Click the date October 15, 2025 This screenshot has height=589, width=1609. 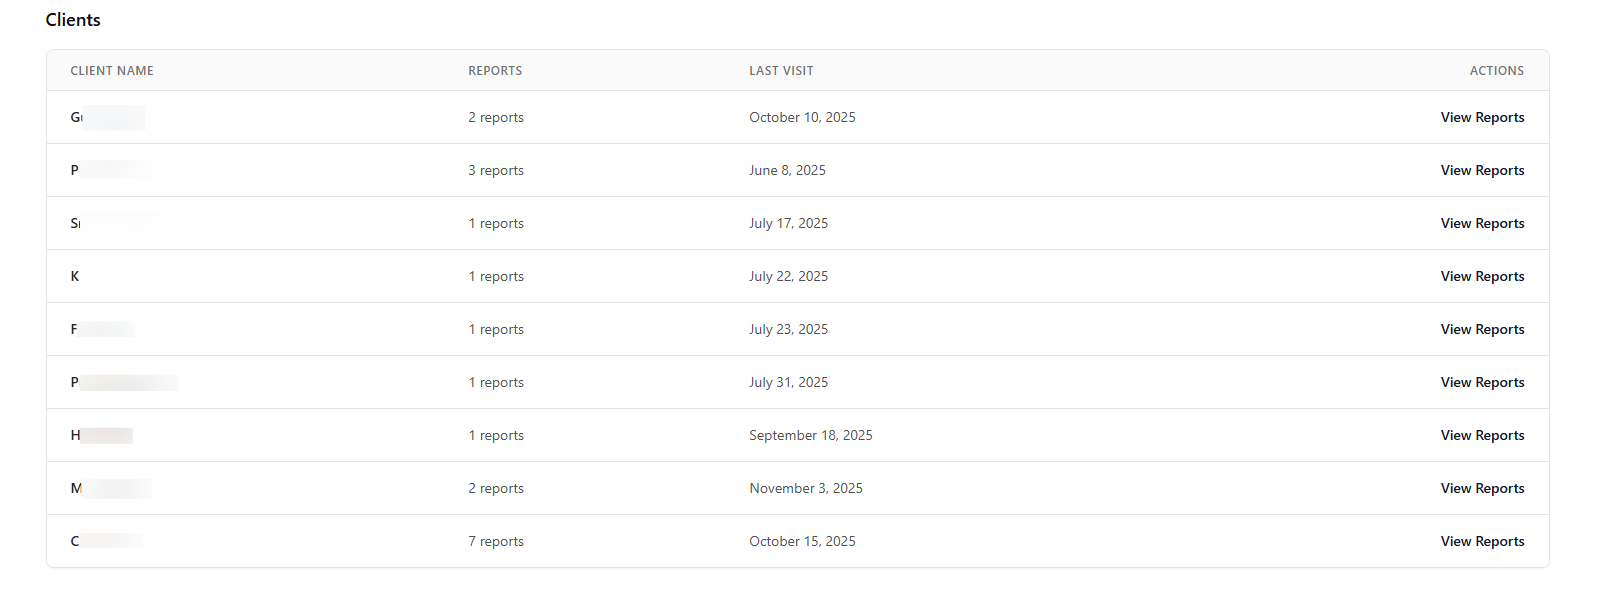[x=802, y=541]
